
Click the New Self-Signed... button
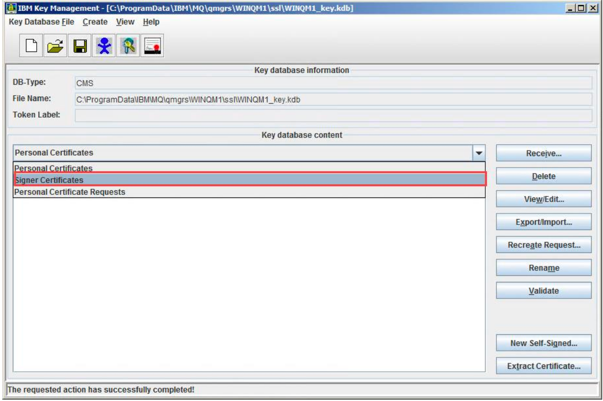(x=543, y=343)
